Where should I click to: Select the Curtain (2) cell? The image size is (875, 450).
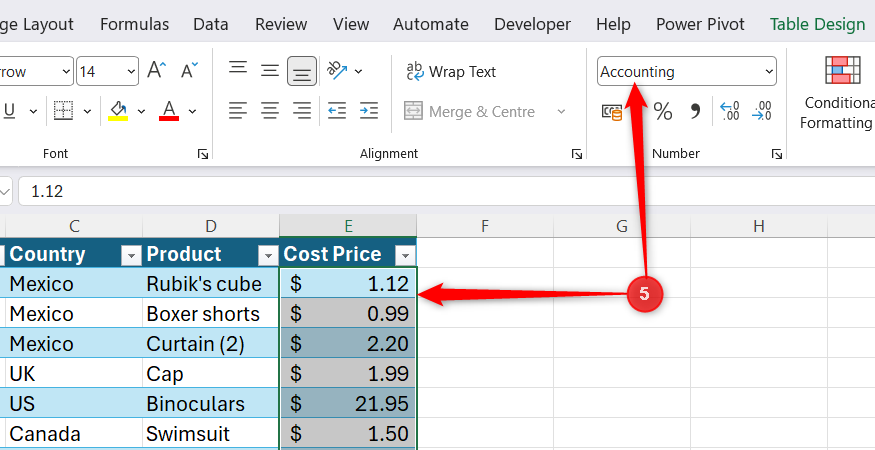[x=211, y=343]
